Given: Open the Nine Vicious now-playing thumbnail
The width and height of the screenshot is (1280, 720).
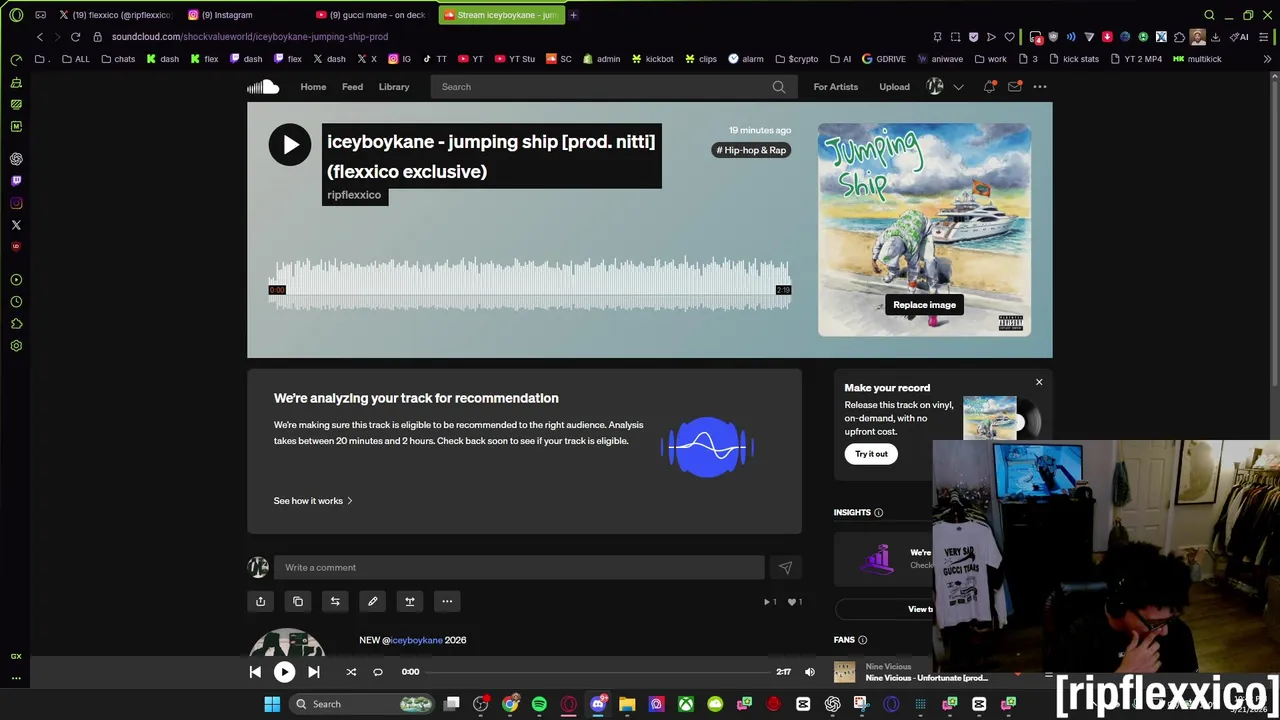Looking at the screenshot, I should pos(845,672).
